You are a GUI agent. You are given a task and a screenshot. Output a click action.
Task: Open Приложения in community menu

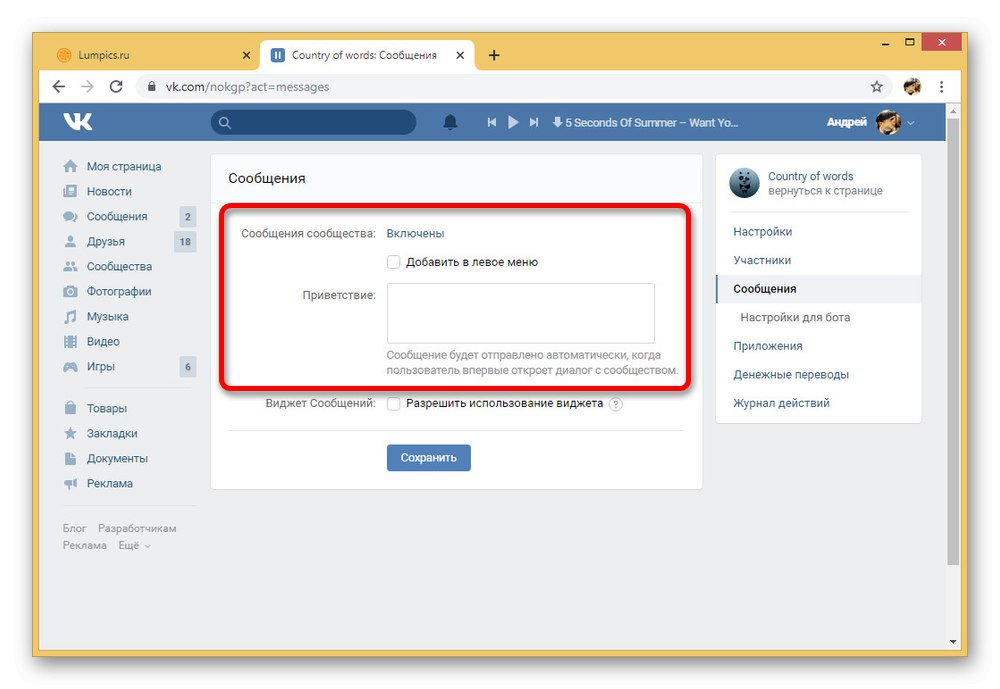[767, 346]
